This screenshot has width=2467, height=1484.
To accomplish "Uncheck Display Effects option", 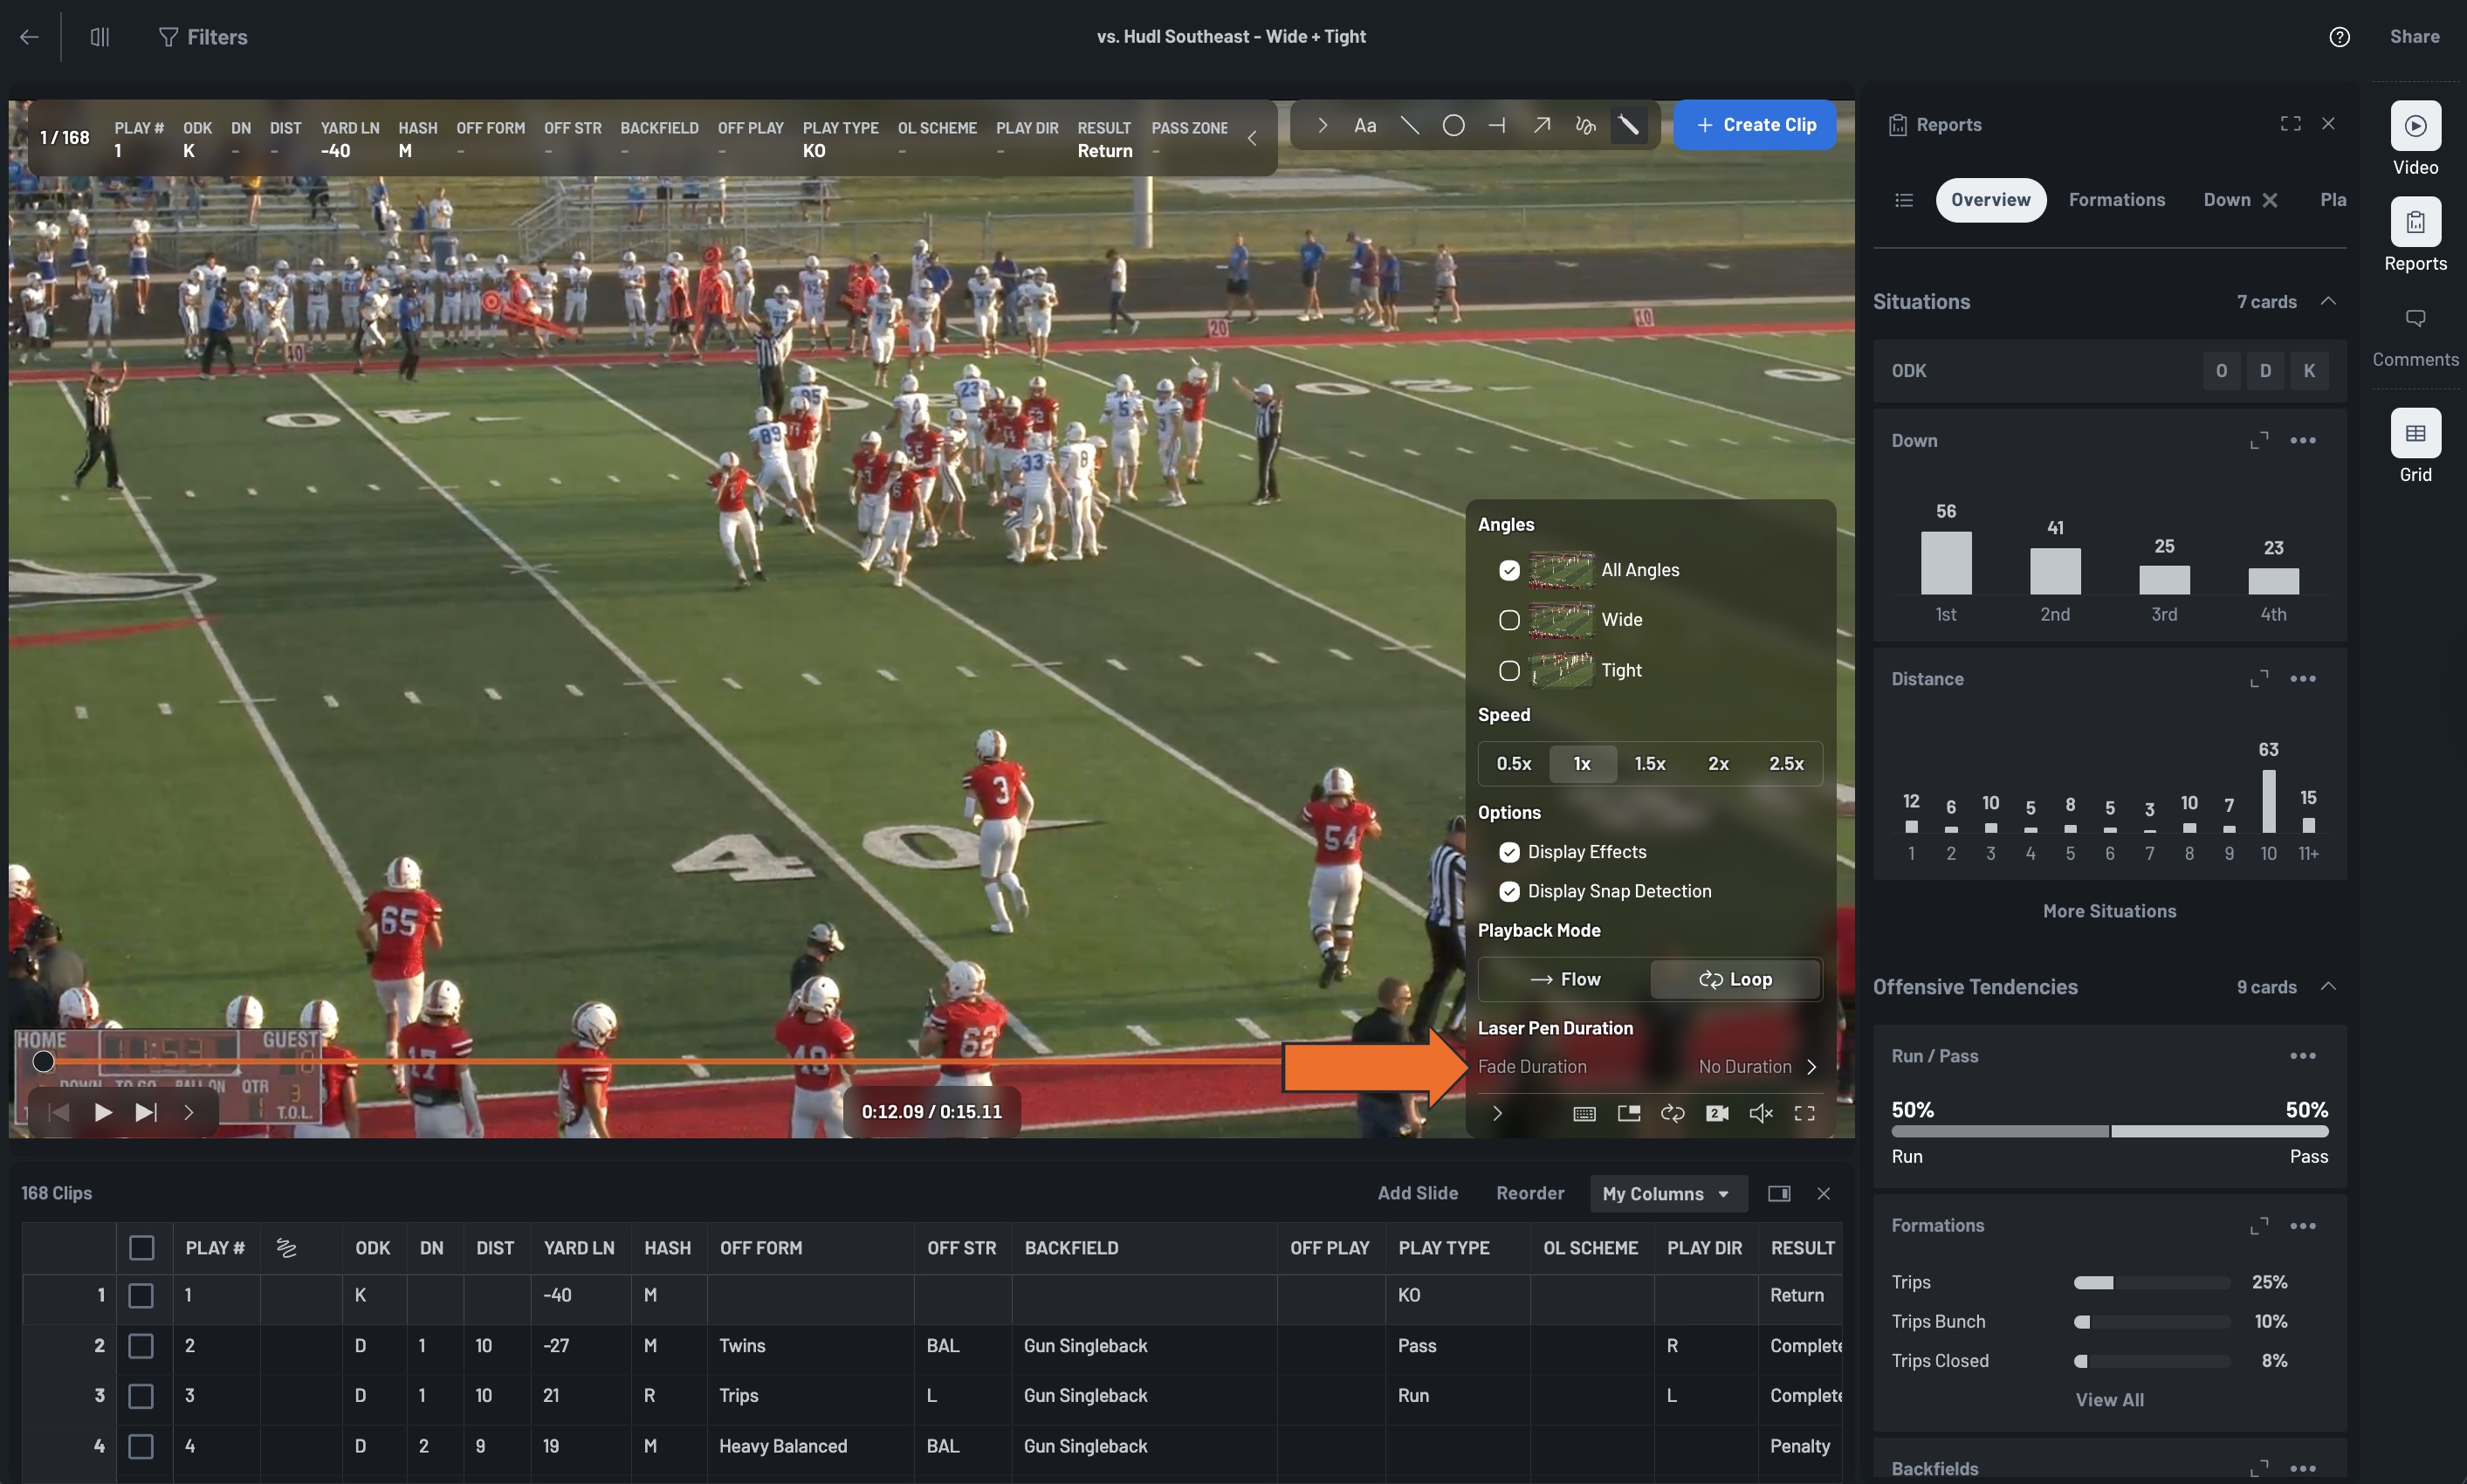I will pyautogui.click(x=1509, y=852).
